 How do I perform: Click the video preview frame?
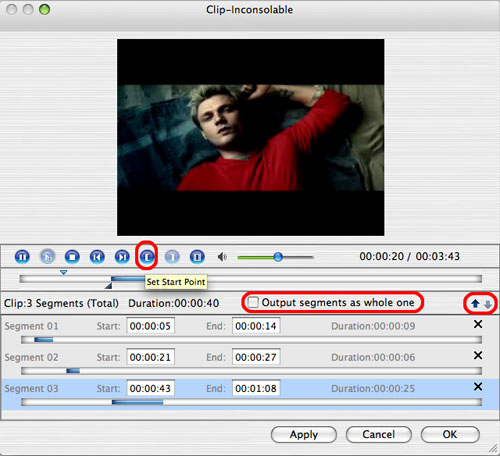coord(250,137)
